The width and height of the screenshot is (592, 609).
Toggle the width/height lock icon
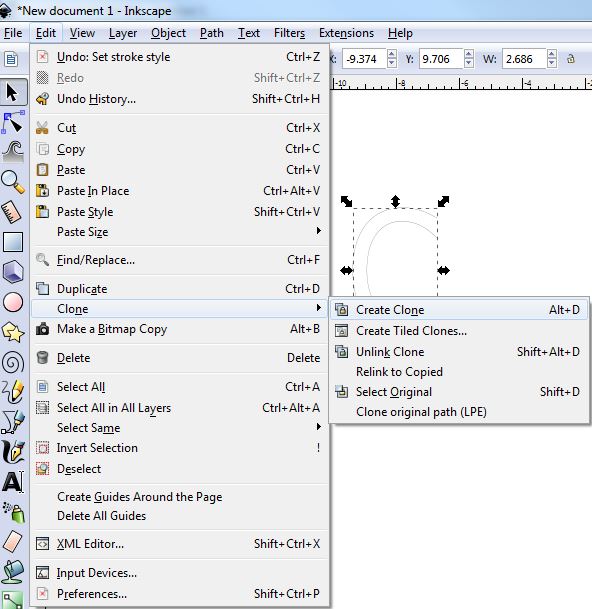click(571, 59)
